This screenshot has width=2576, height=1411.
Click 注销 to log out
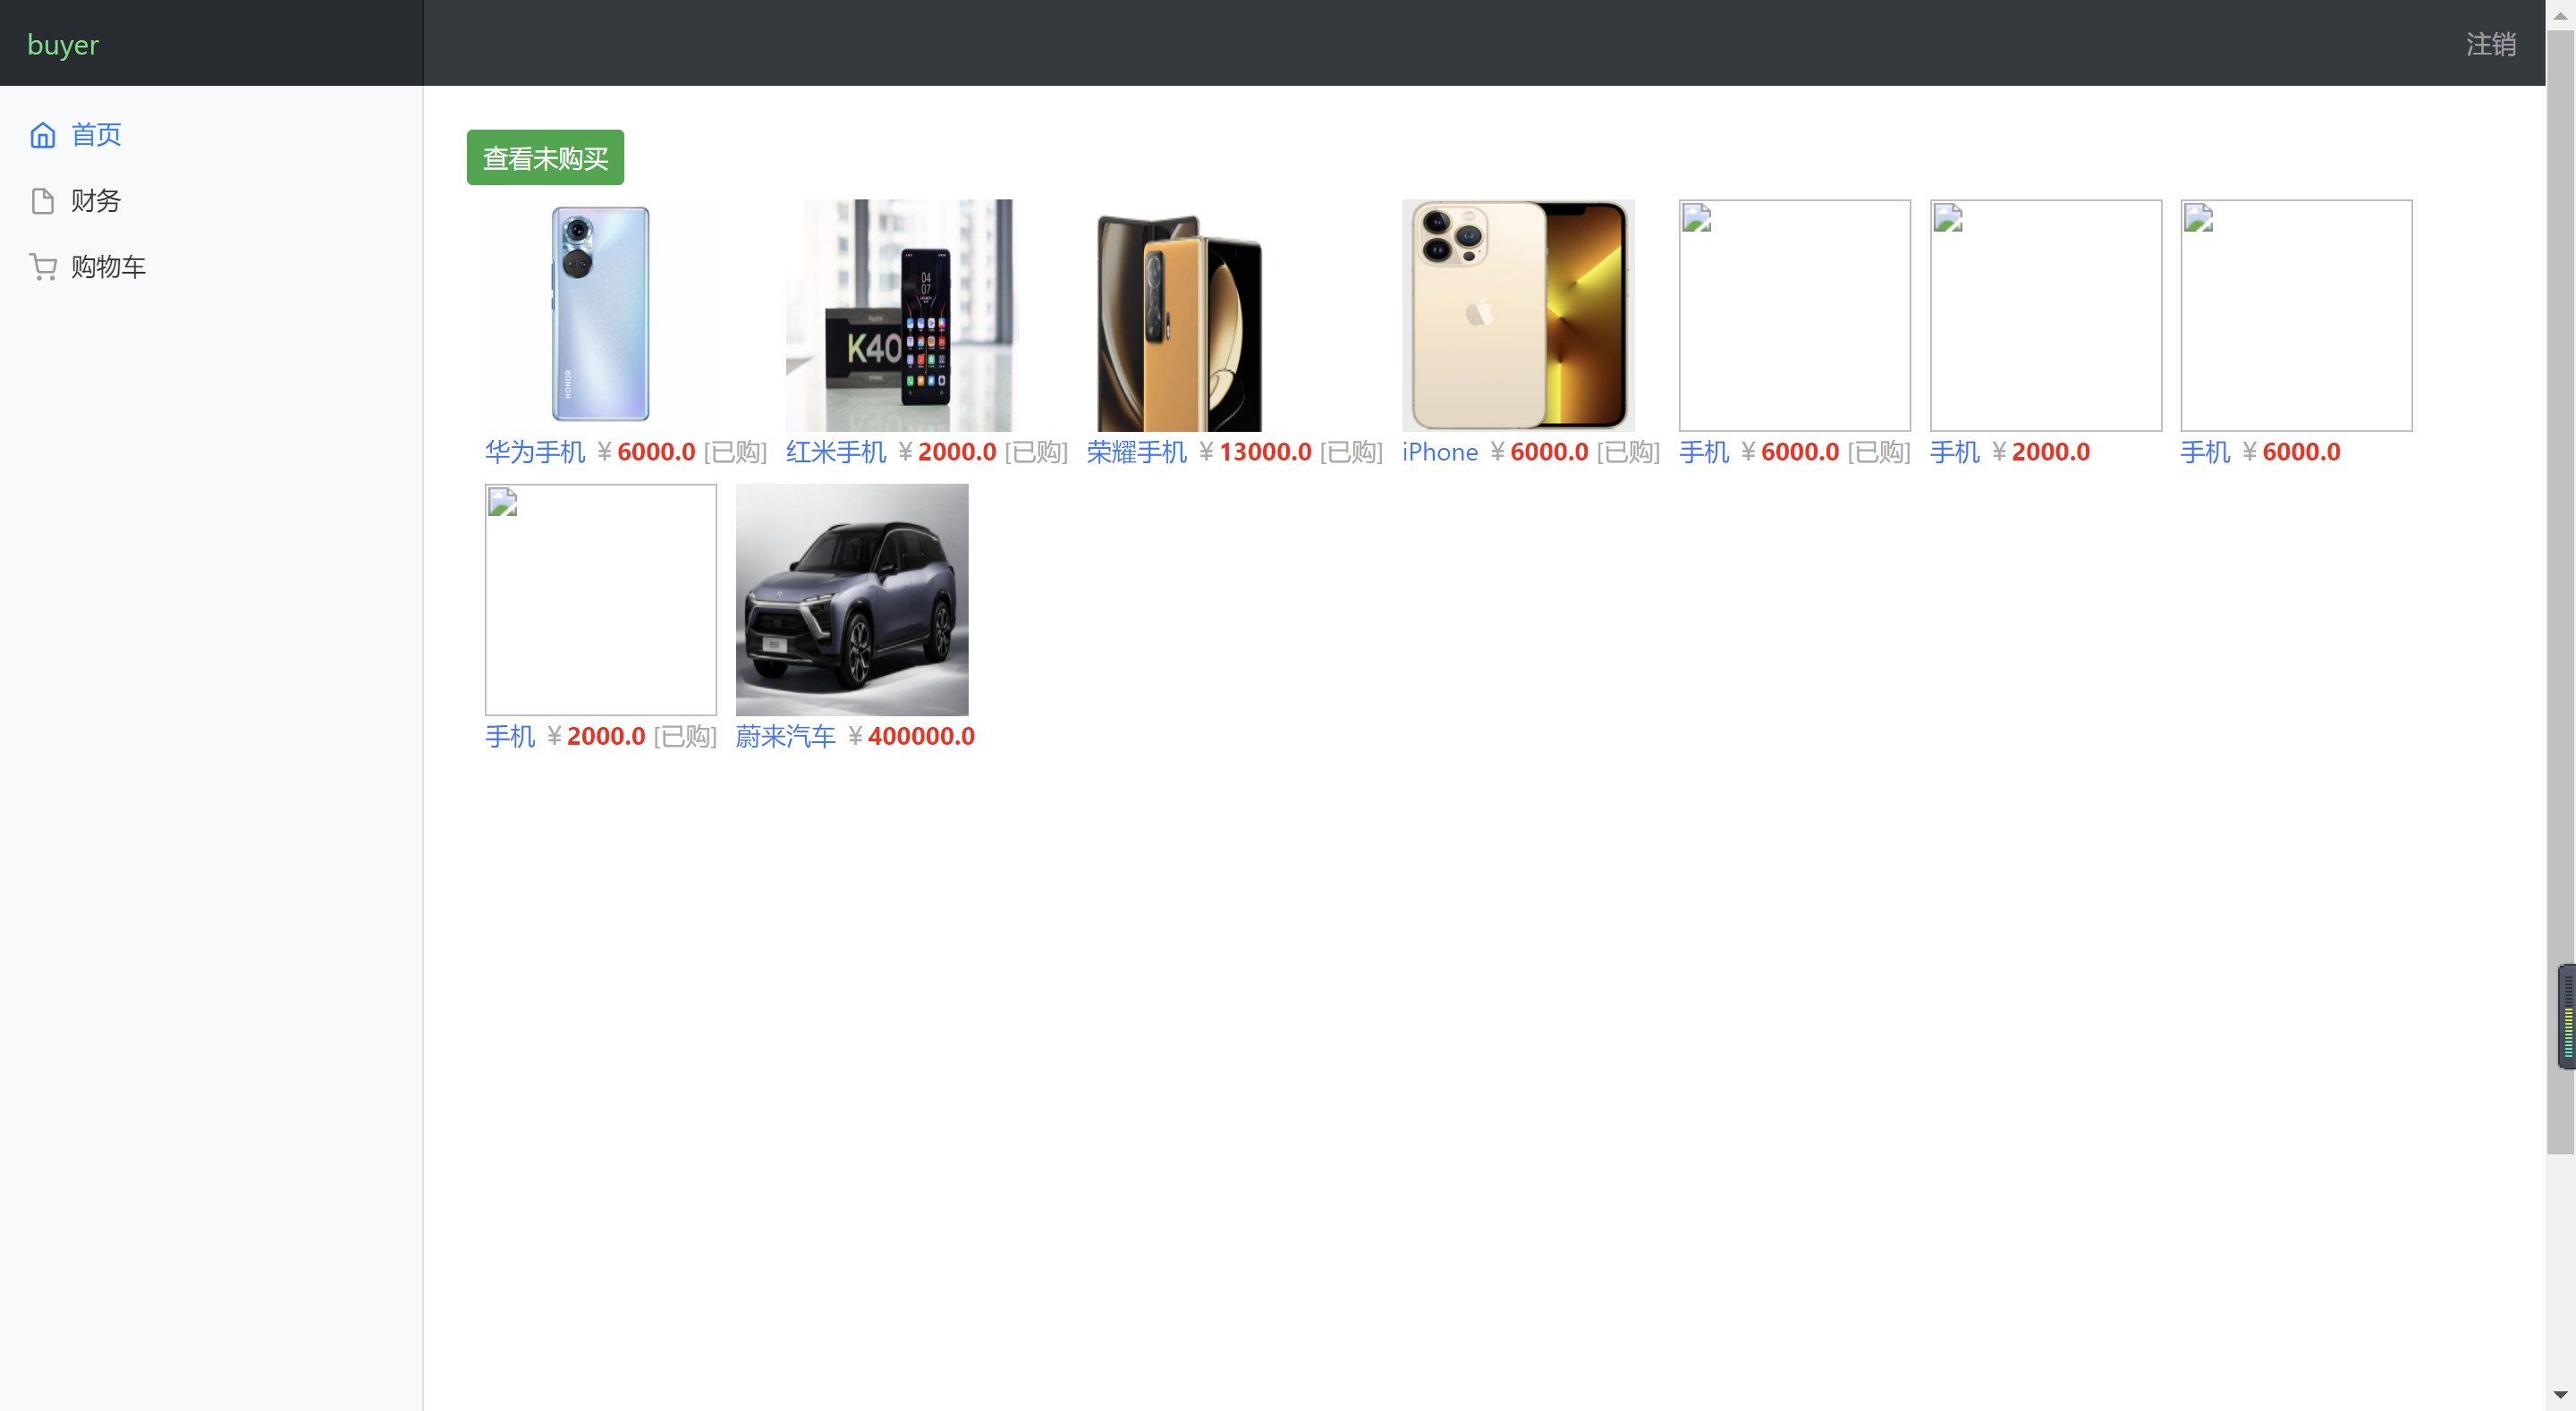tap(2491, 44)
